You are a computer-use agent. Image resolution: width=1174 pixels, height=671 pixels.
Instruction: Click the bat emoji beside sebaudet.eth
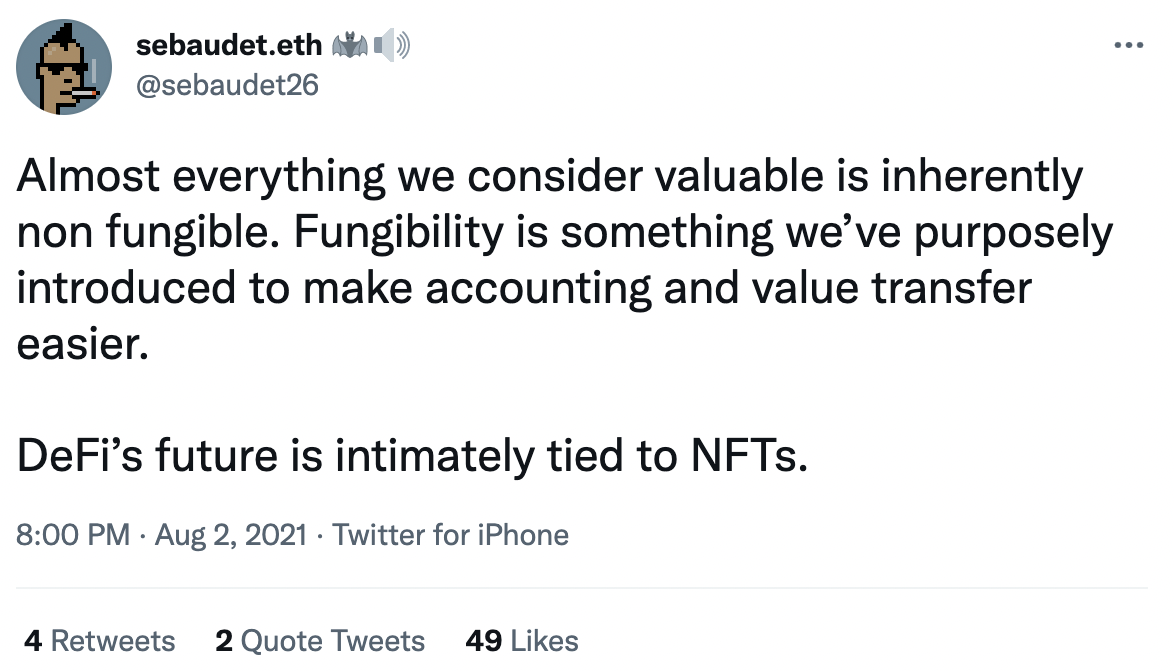[x=350, y=46]
